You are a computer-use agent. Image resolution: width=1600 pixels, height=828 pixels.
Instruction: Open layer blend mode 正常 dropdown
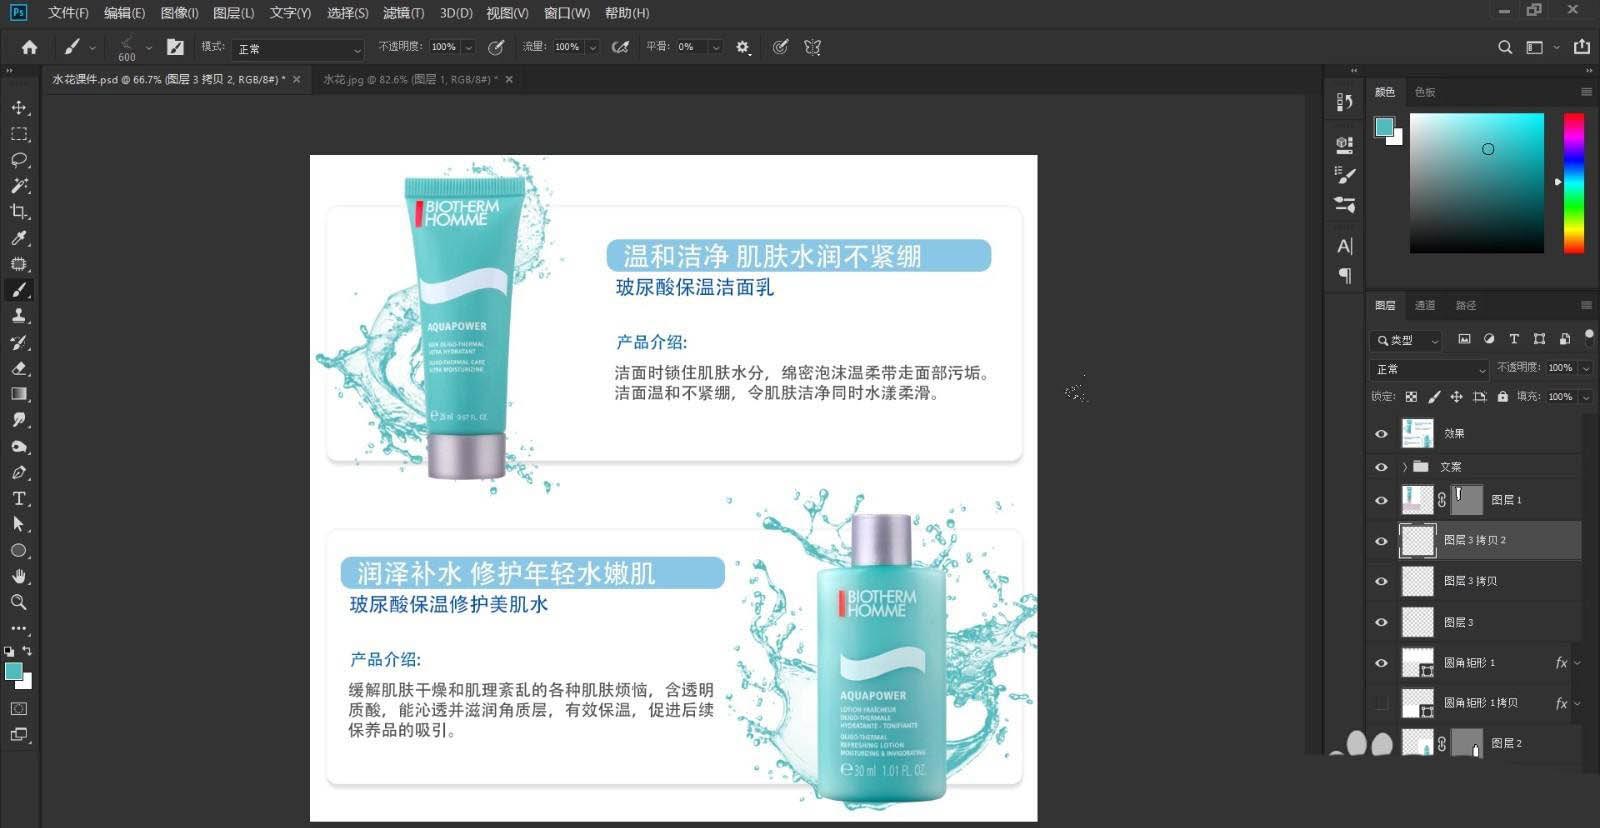click(1429, 369)
